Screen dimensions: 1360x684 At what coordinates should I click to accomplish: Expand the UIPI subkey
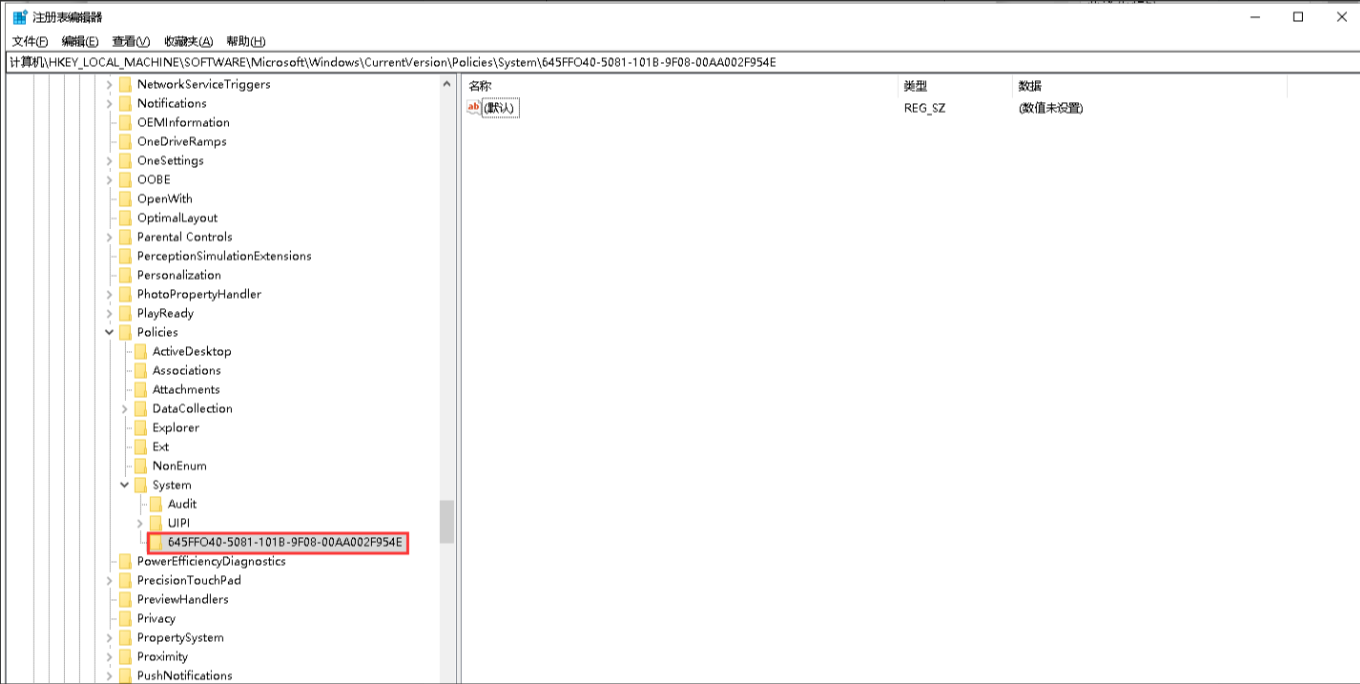[x=140, y=523]
